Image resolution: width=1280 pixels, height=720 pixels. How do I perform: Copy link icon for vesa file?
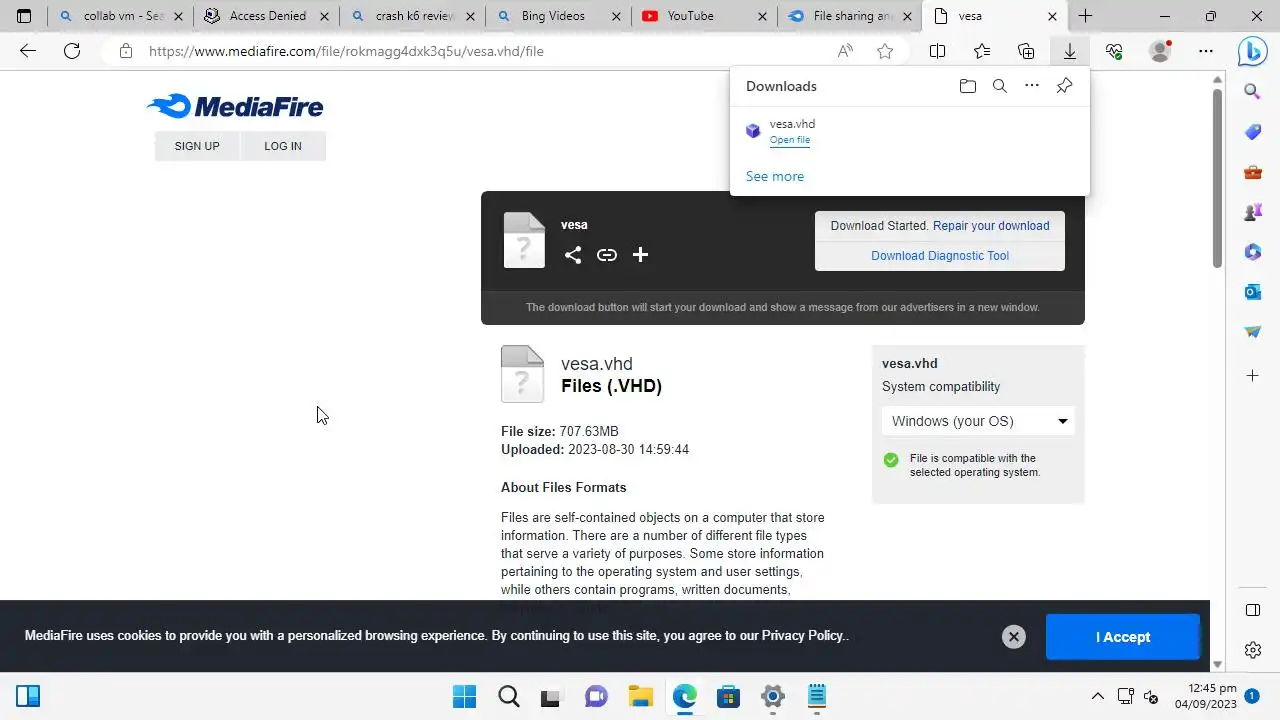pos(607,255)
